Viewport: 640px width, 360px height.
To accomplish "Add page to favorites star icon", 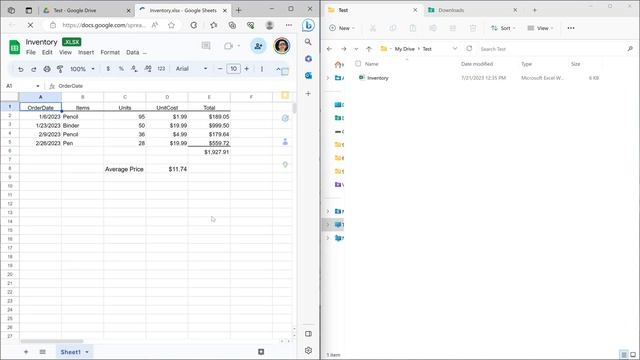I will pos(171,25).
